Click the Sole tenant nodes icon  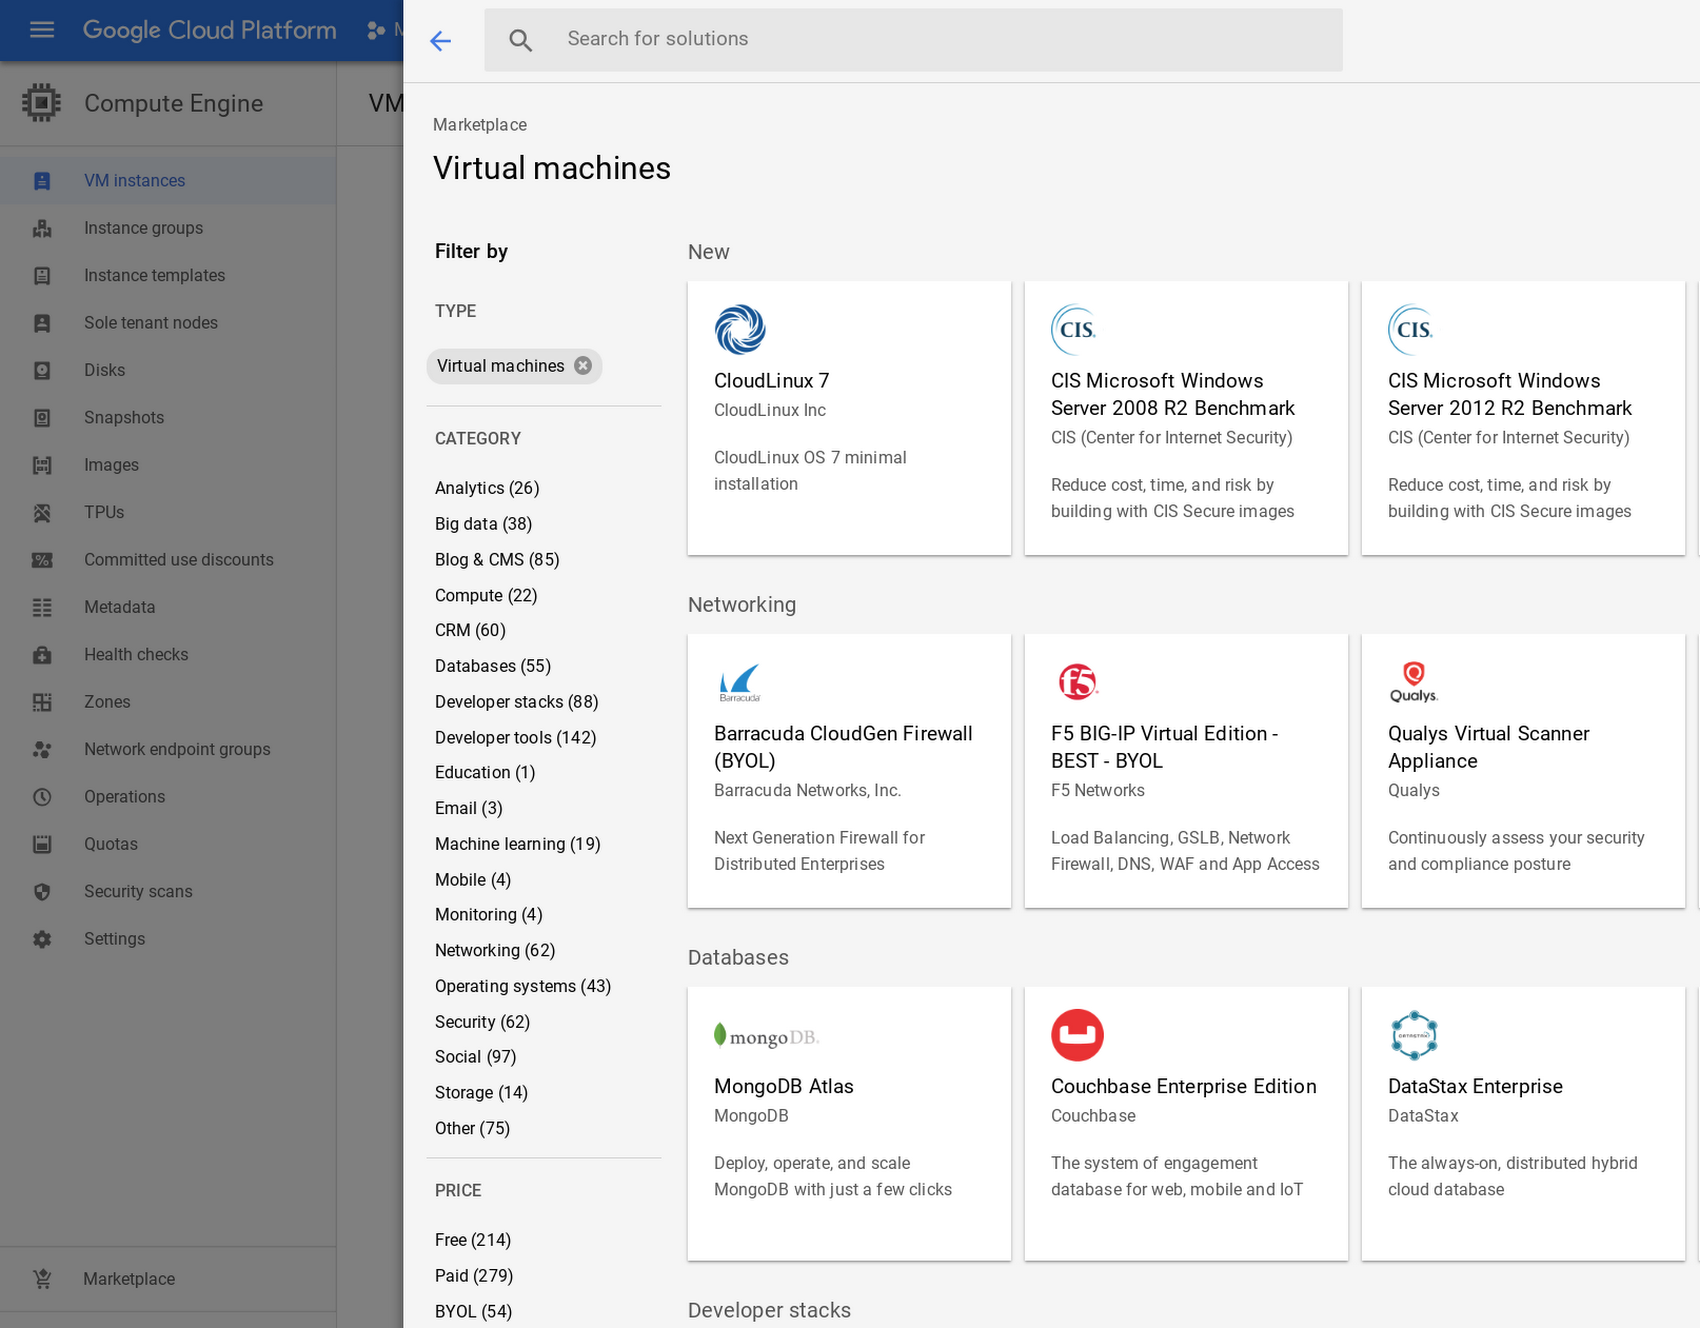tap(42, 323)
